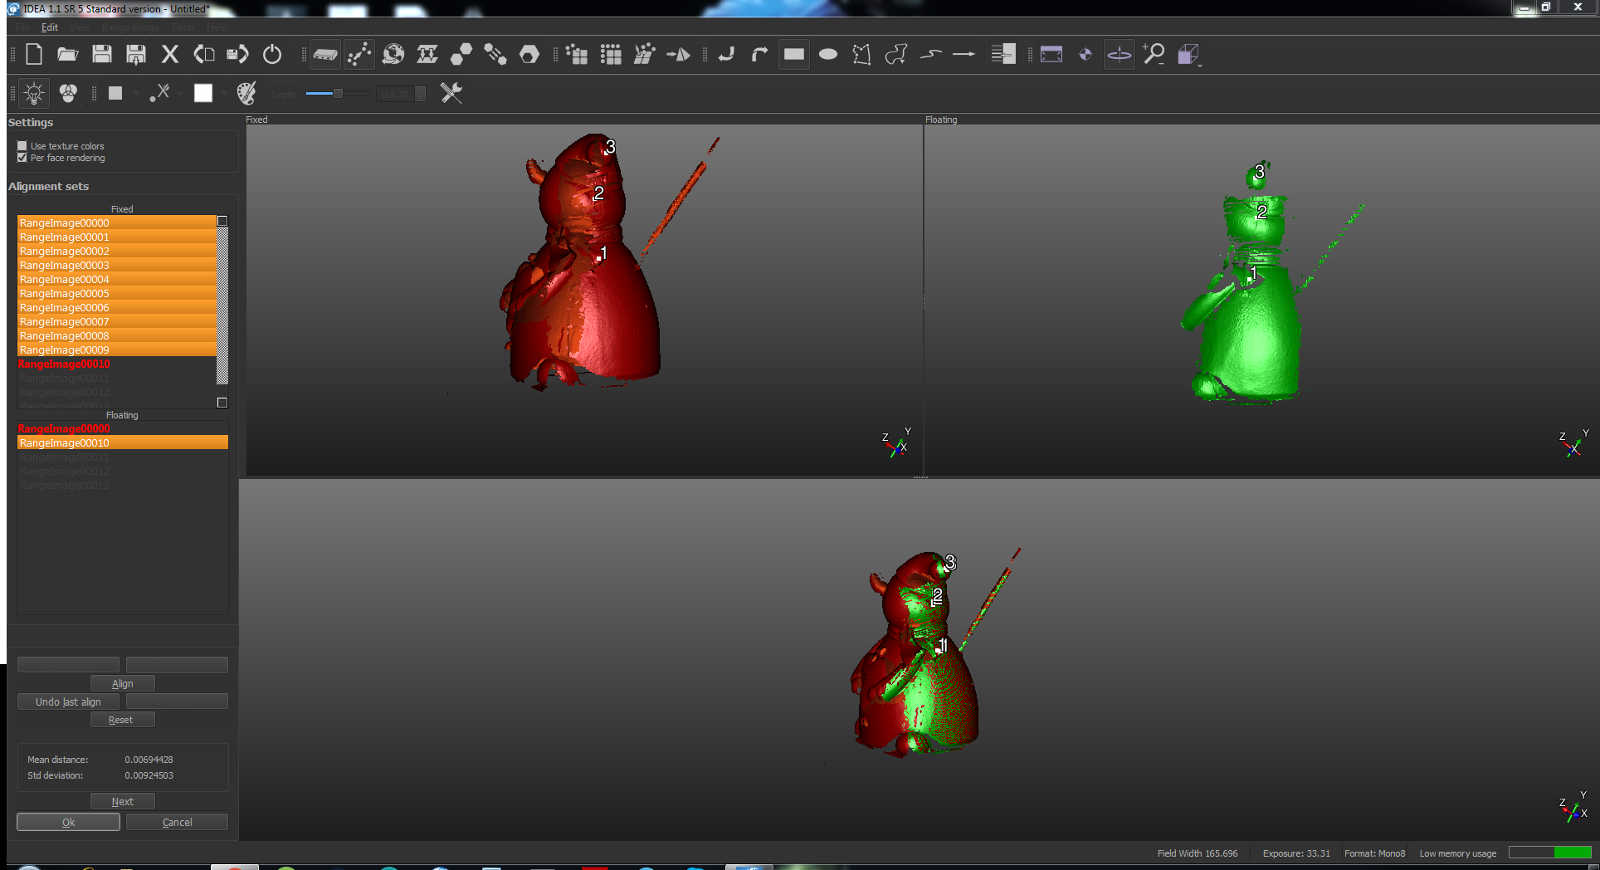
Task: Toggle the rotate view orbit icon
Action: coord(1119,54)
